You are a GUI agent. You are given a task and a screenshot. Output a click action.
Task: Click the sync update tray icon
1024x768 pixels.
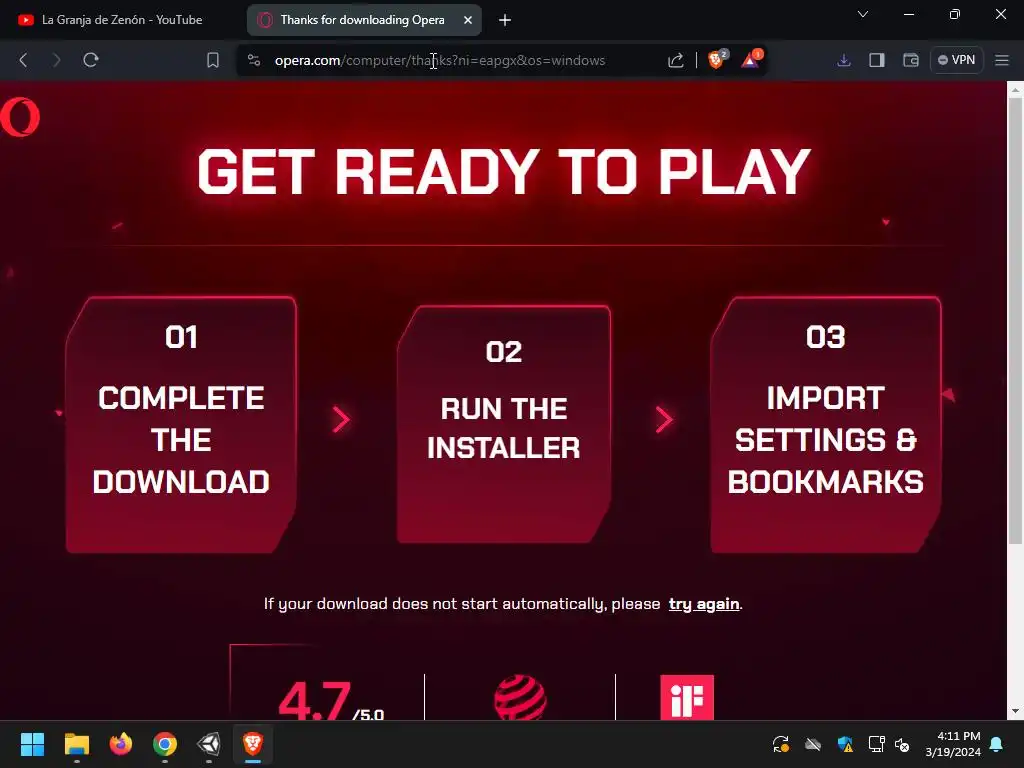[780, 744]
